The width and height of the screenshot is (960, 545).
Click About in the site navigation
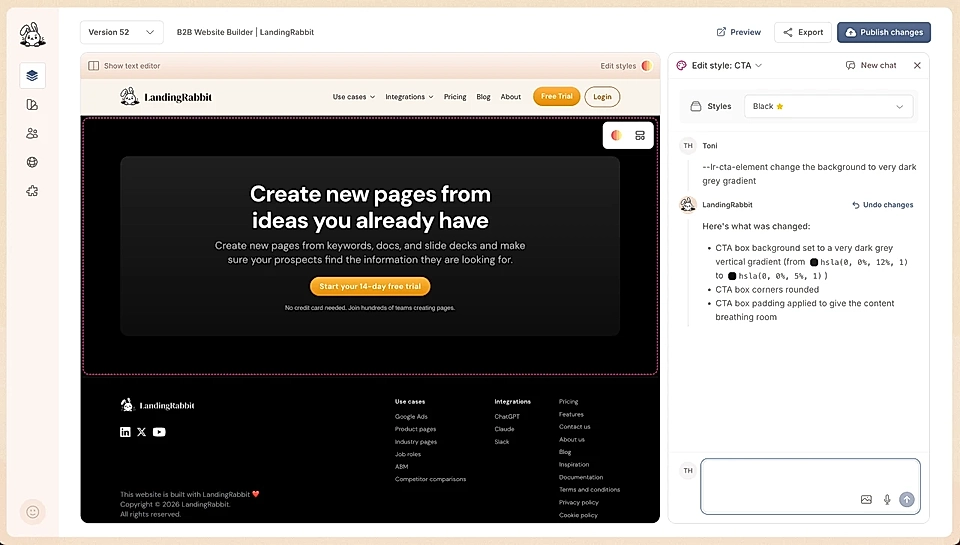click(511, 97)
